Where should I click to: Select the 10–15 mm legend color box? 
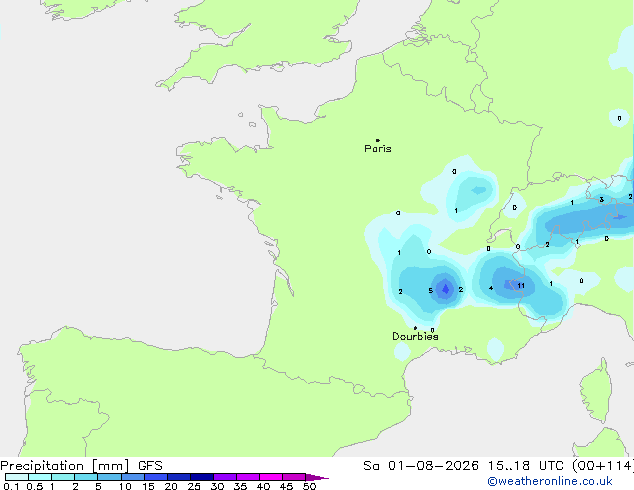click(x=133, y=477)
